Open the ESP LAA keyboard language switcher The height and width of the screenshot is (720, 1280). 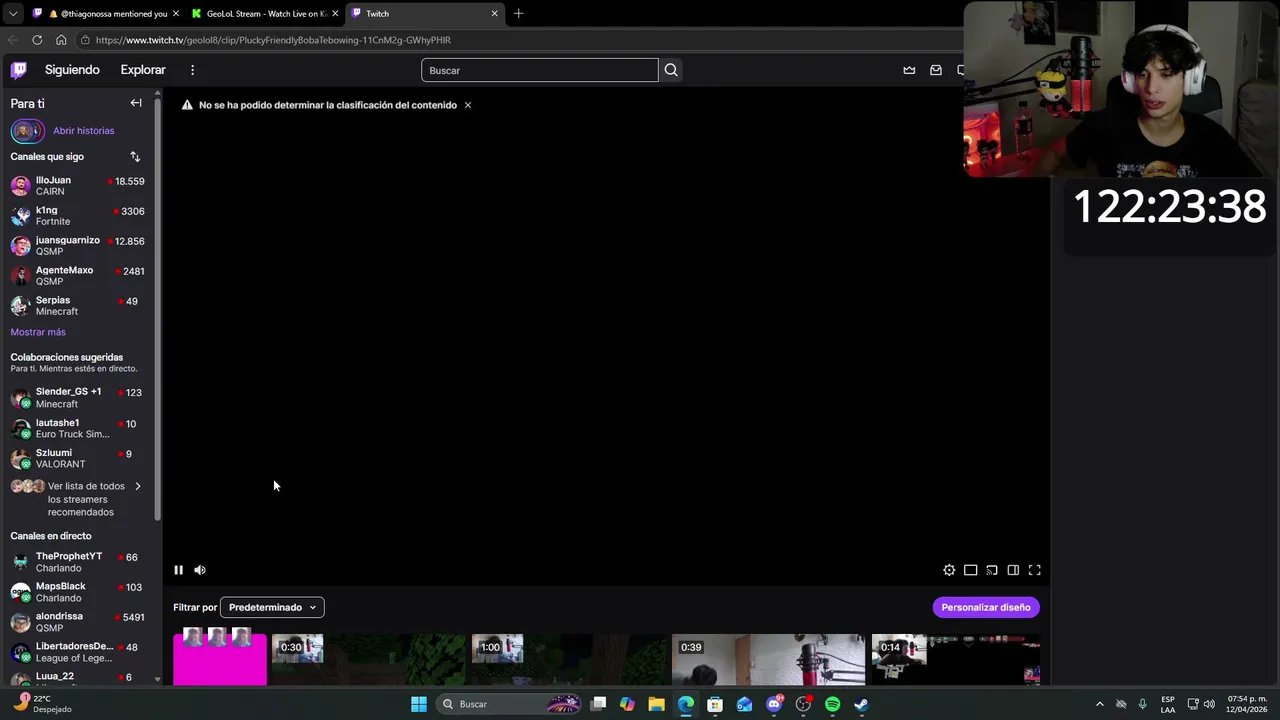point(1168,704)
